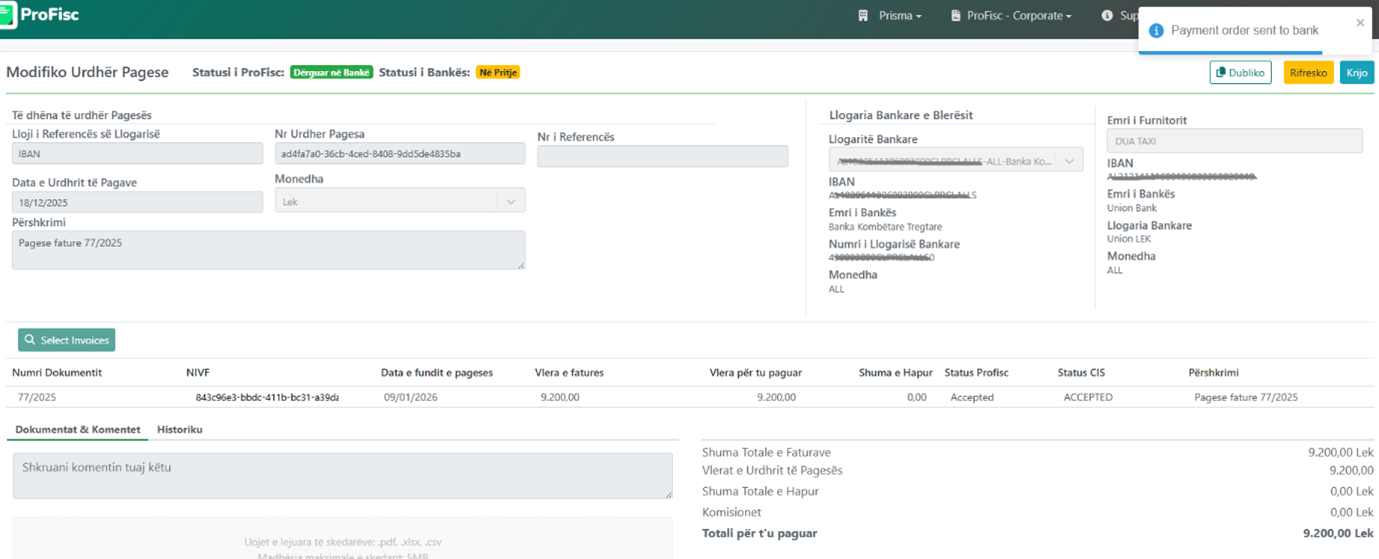The image size is (1379, 559).
Task: Click the copy icon on Dubliko button
Action: coord(1221,73)
